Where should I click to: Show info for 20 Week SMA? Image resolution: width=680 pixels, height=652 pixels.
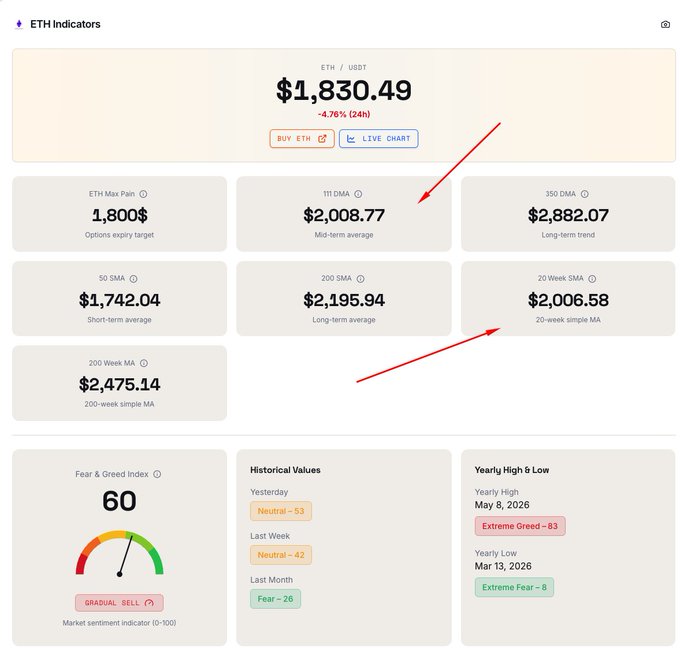592,278
